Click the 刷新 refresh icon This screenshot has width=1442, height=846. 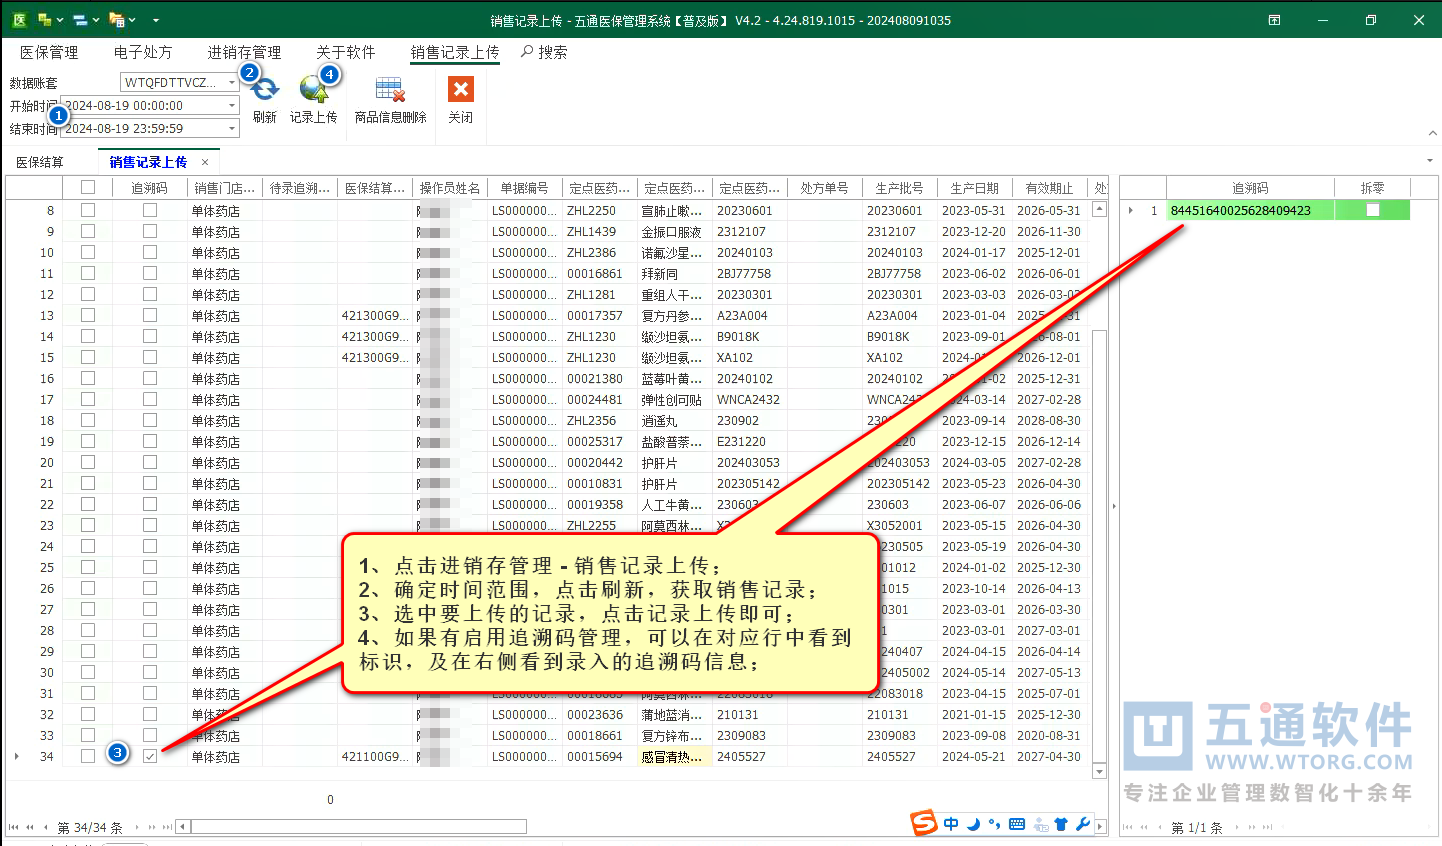[x=264, y=90]
